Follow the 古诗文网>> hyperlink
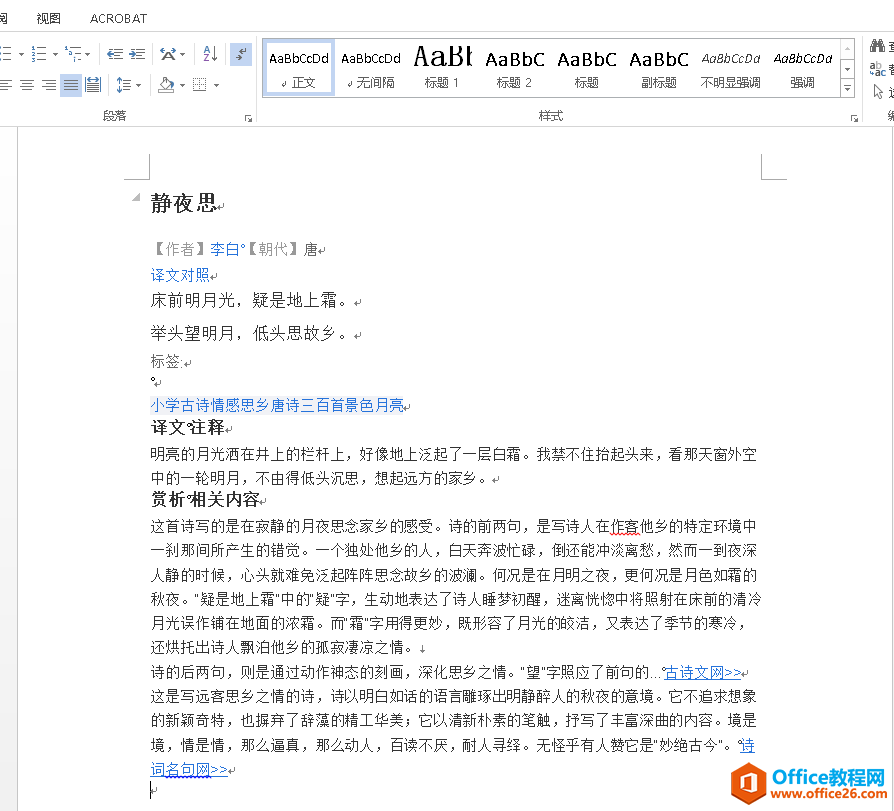 pyautogui.click(x=702, y=672)
